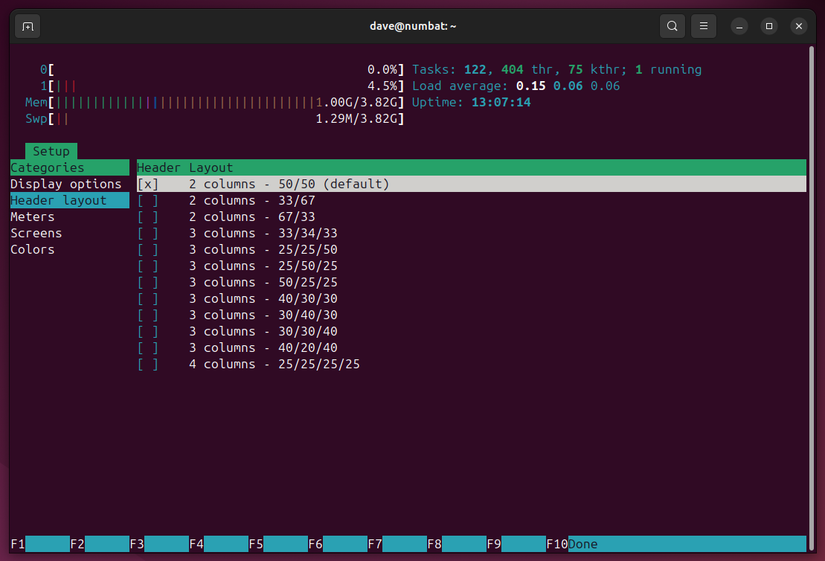Choose the 4 columns 25/25/25/25 layout
This screenshot has height=561, width=825.
tap(471, 364)
